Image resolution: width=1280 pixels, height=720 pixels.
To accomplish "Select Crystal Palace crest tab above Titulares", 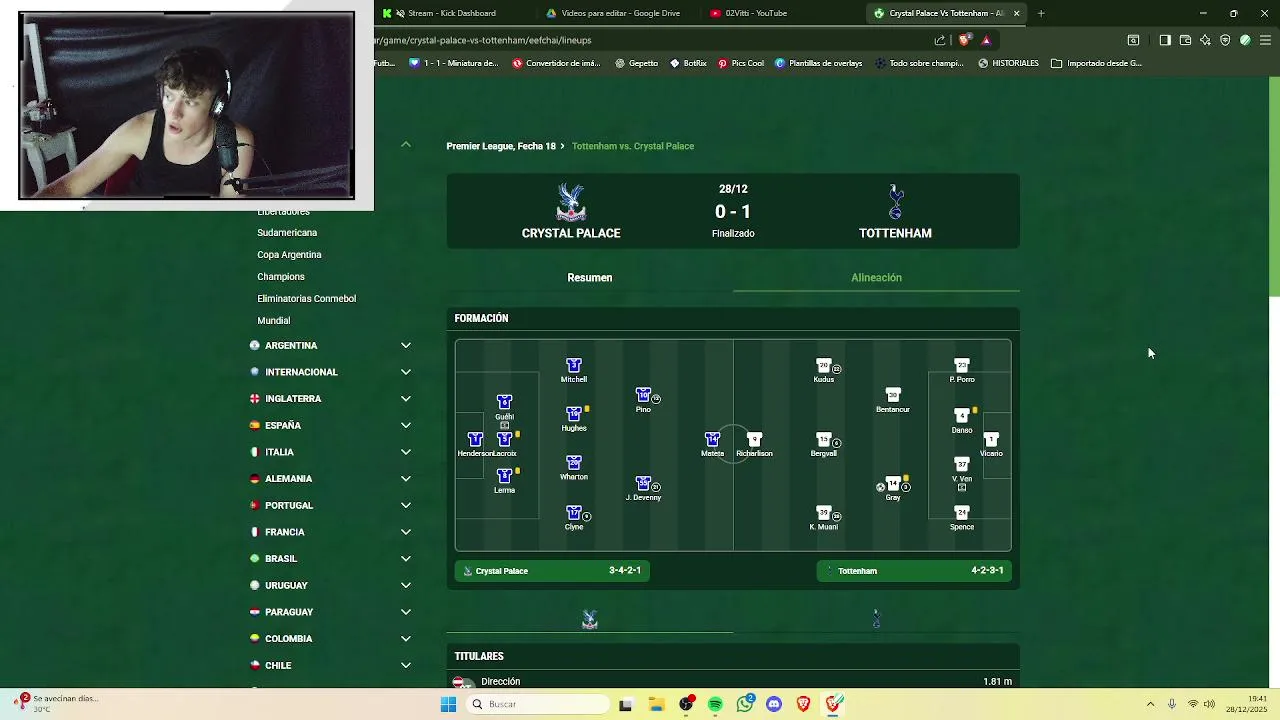I will point(590,620).
